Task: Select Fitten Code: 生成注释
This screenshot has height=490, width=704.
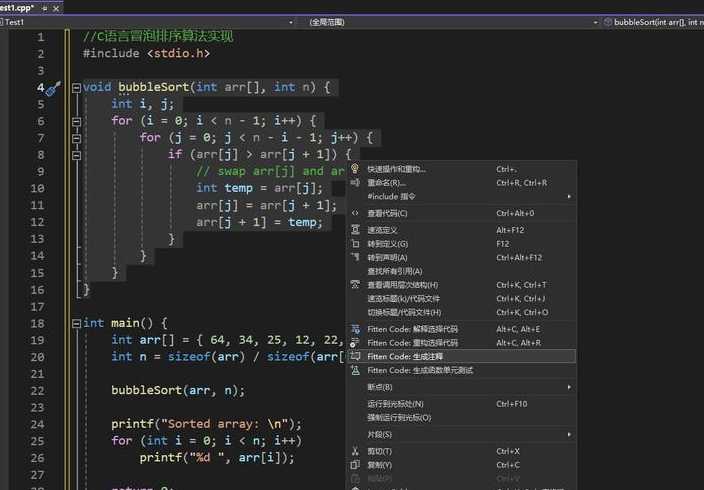Action: pos(462,356)
